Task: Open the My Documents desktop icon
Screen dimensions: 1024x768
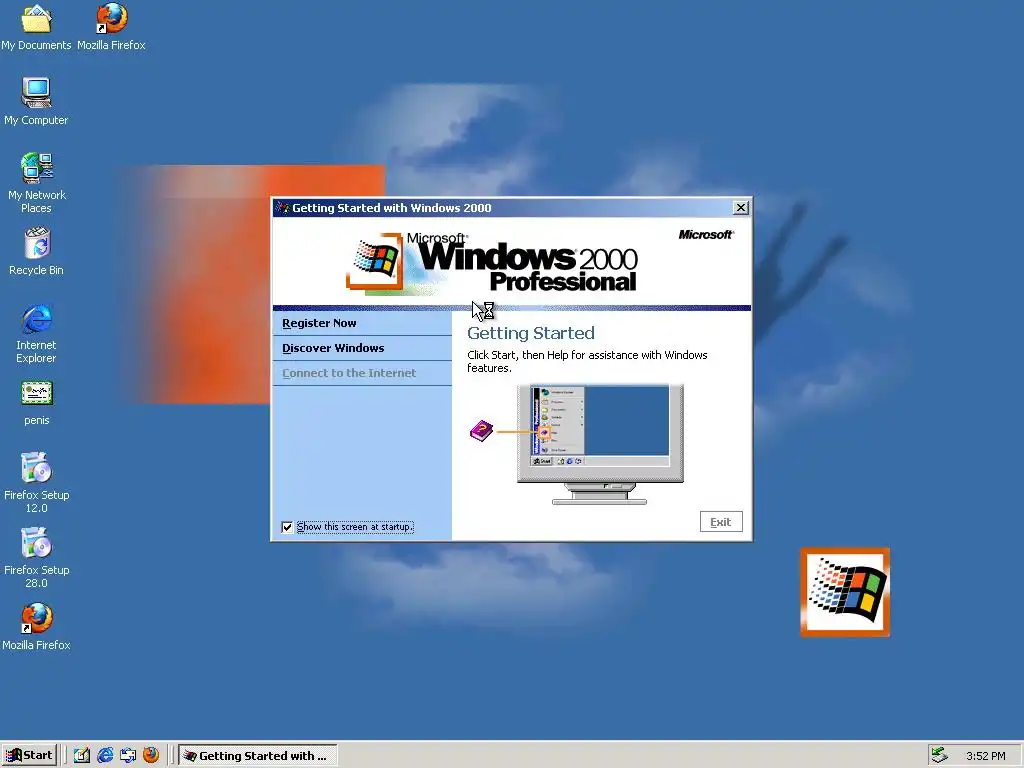Action: coord(36,27)
